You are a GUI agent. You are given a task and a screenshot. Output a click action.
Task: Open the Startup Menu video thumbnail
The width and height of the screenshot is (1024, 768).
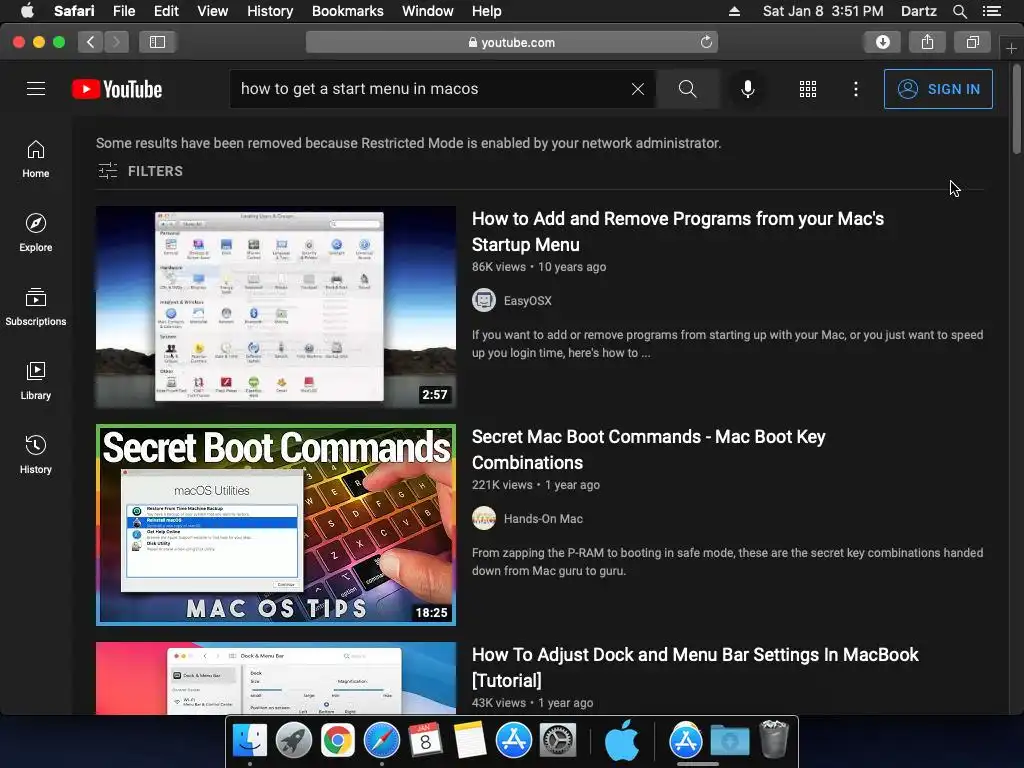click(276, 307)
